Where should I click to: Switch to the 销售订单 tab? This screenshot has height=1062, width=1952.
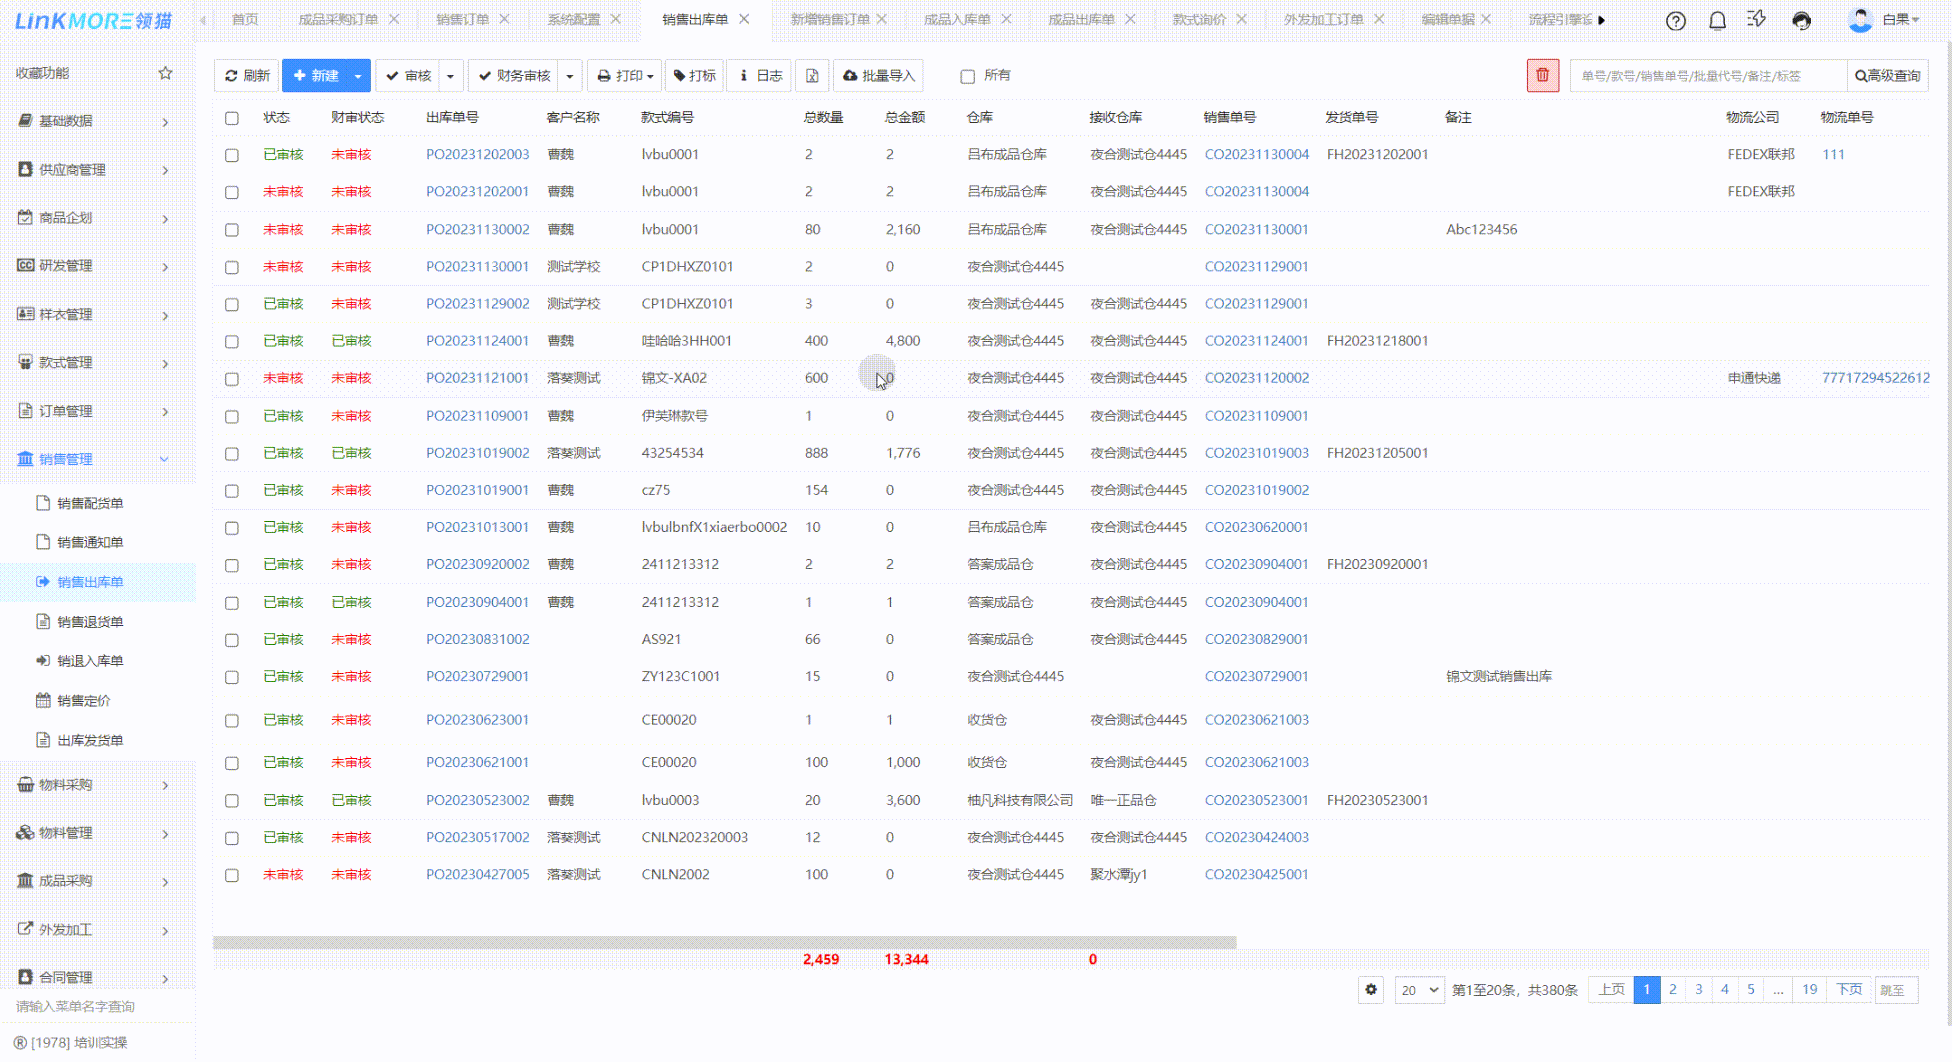click(462, 19)
